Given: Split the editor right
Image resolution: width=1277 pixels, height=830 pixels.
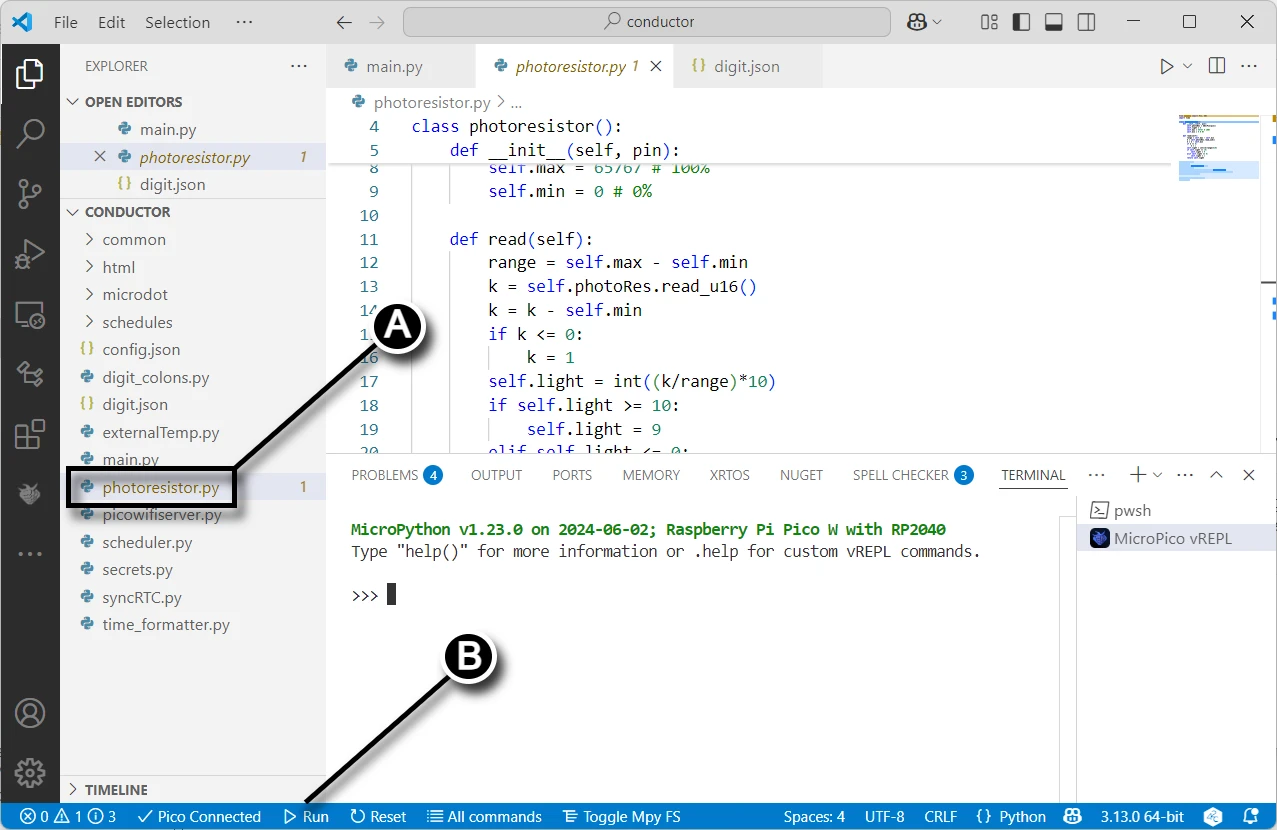Looking at the screenshot, I should coord(1217,66).
